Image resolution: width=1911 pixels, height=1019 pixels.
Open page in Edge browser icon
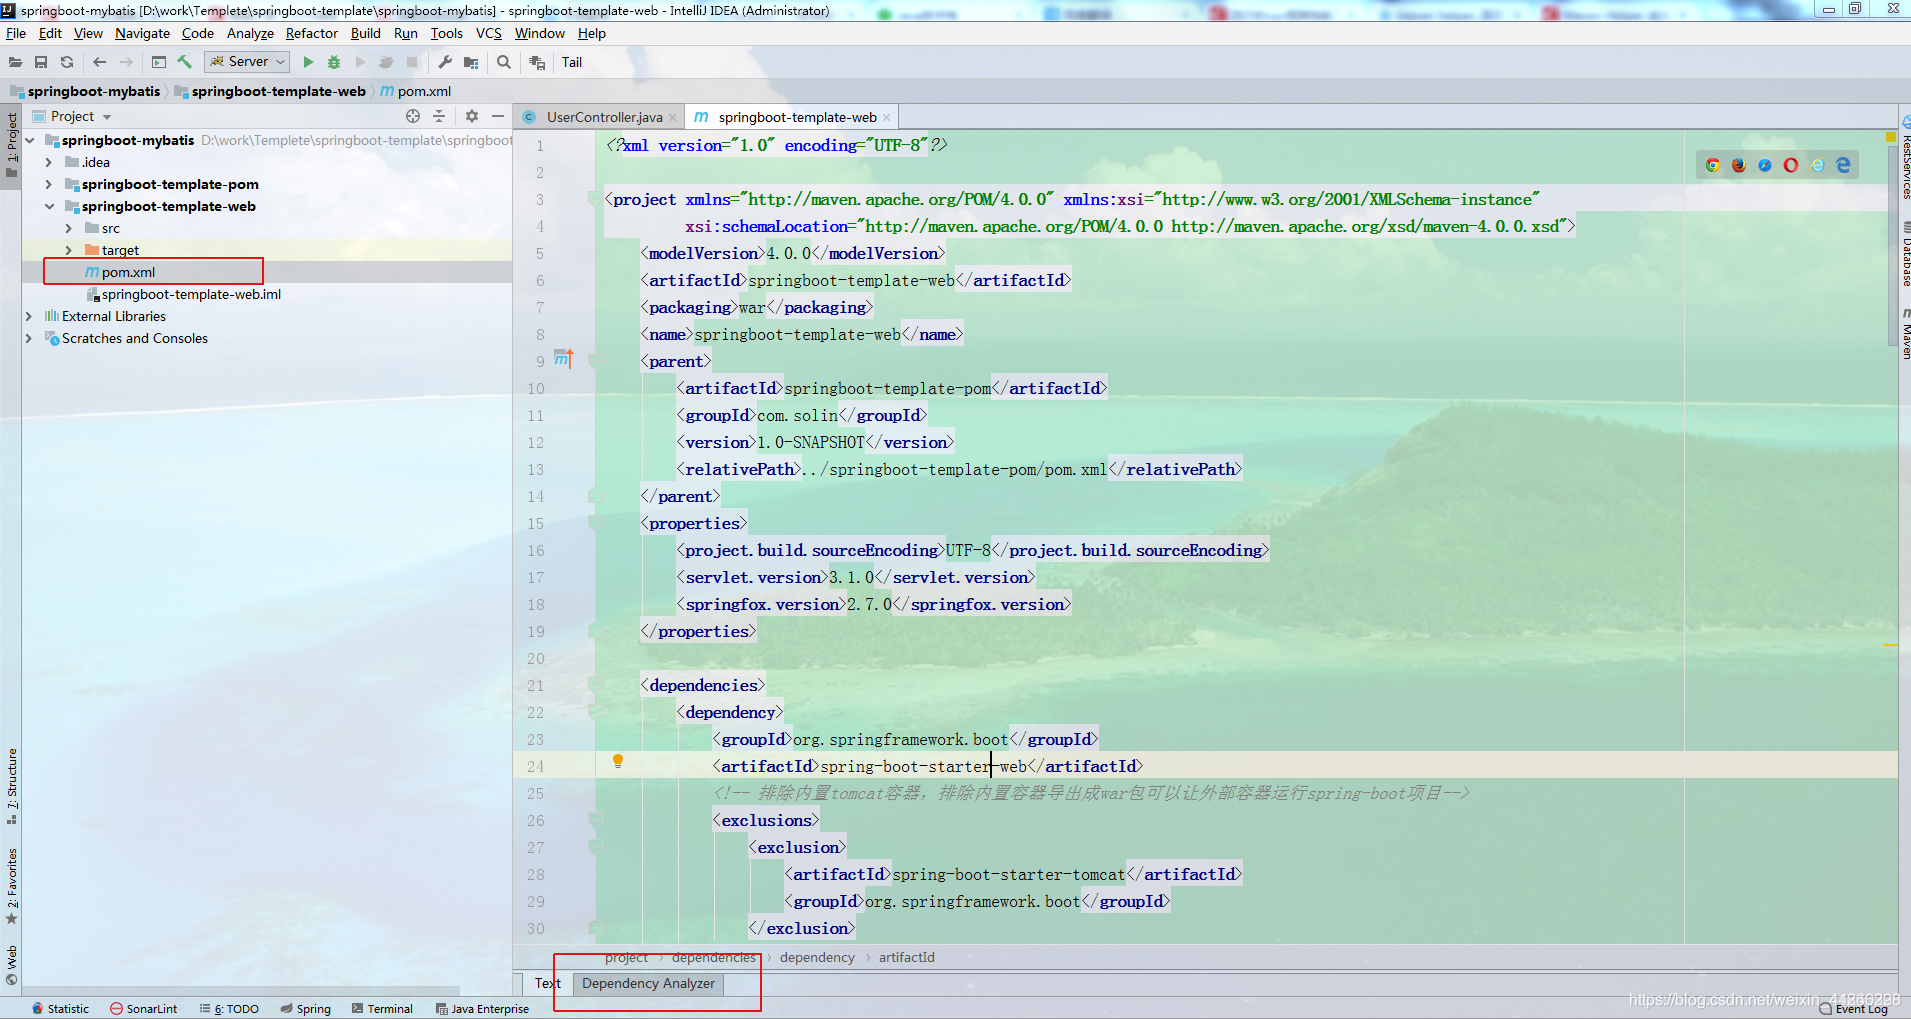coord(1843,165)
